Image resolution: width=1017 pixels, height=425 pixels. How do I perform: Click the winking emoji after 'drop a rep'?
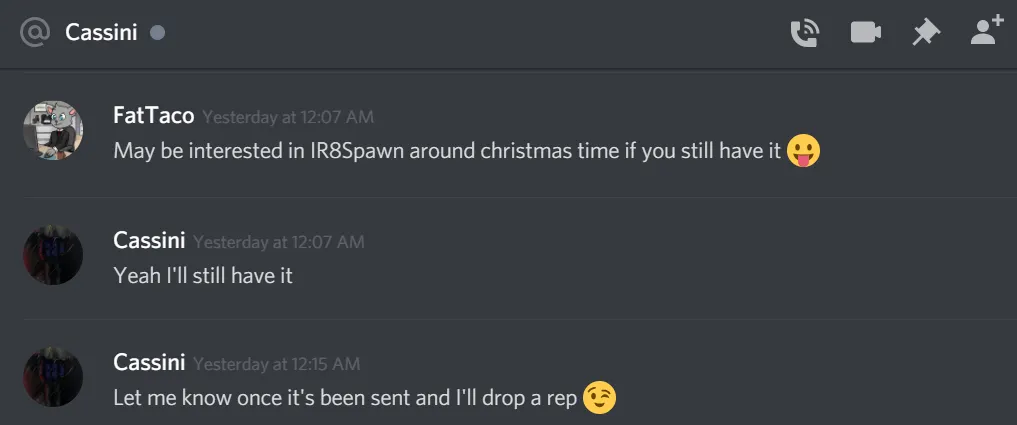coord(599,398)
